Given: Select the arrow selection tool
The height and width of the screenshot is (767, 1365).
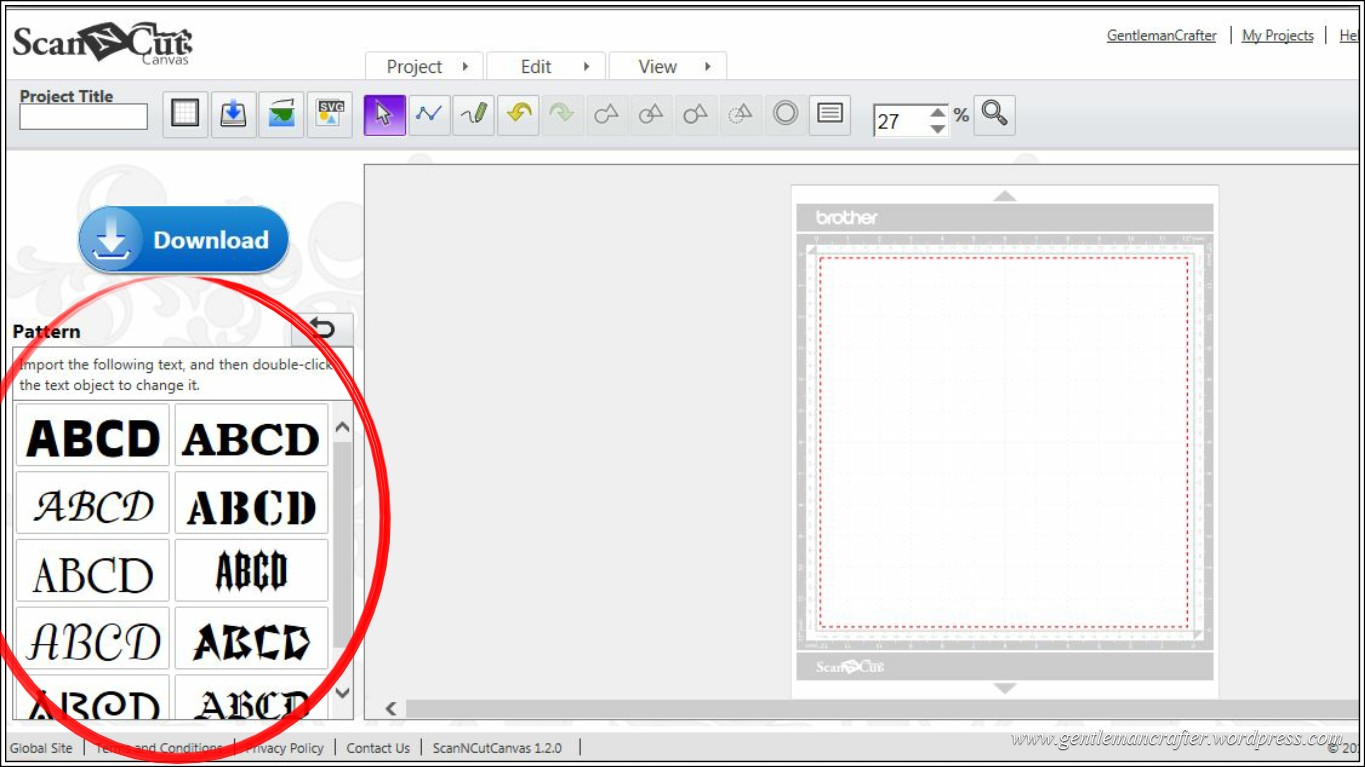Looking at the screenshot, I should (384, 114).
